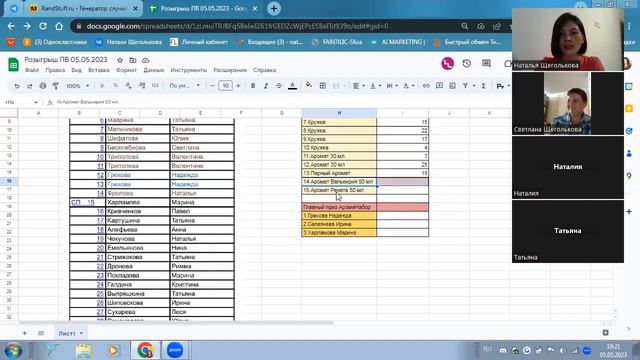Open the zoom 100% dropdown
The image size is (640, 360).
pyautogui.click(x=78, y=86)
